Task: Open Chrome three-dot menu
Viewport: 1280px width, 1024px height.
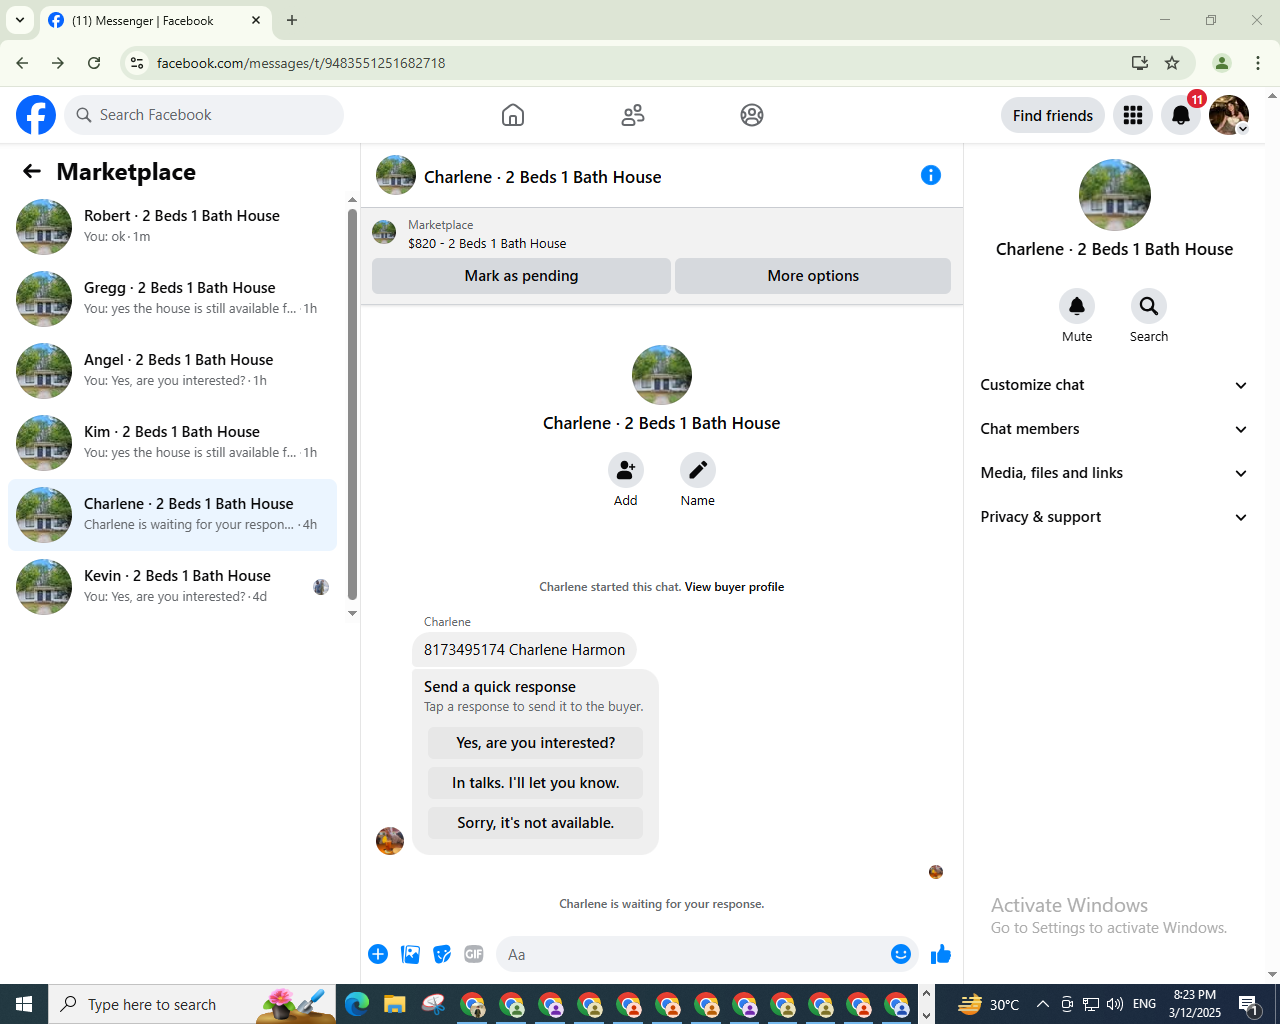Action: point(1258,63)
